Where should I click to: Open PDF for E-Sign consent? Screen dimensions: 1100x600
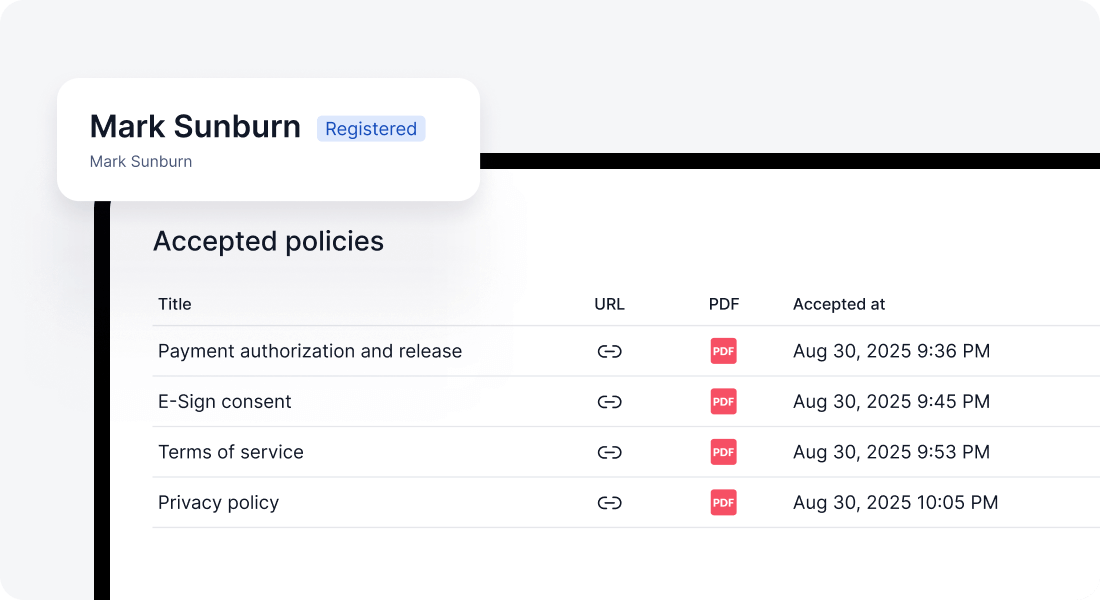723,401
